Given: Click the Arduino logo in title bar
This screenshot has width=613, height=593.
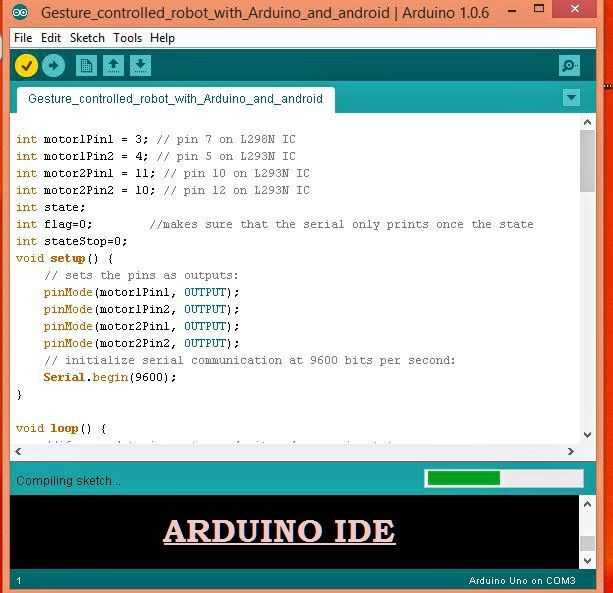Looking at the screenshot, I should [20, 12].
